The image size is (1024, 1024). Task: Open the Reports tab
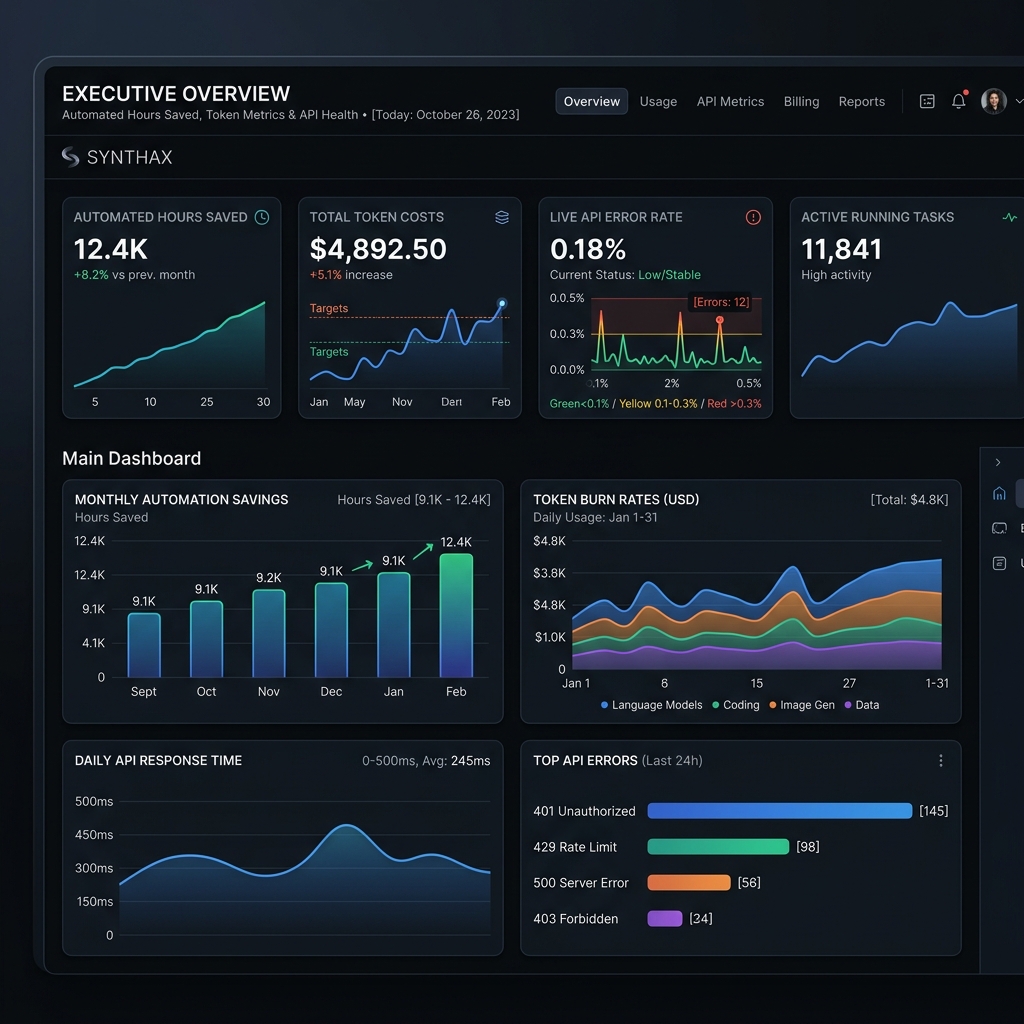tap(861, 101)
